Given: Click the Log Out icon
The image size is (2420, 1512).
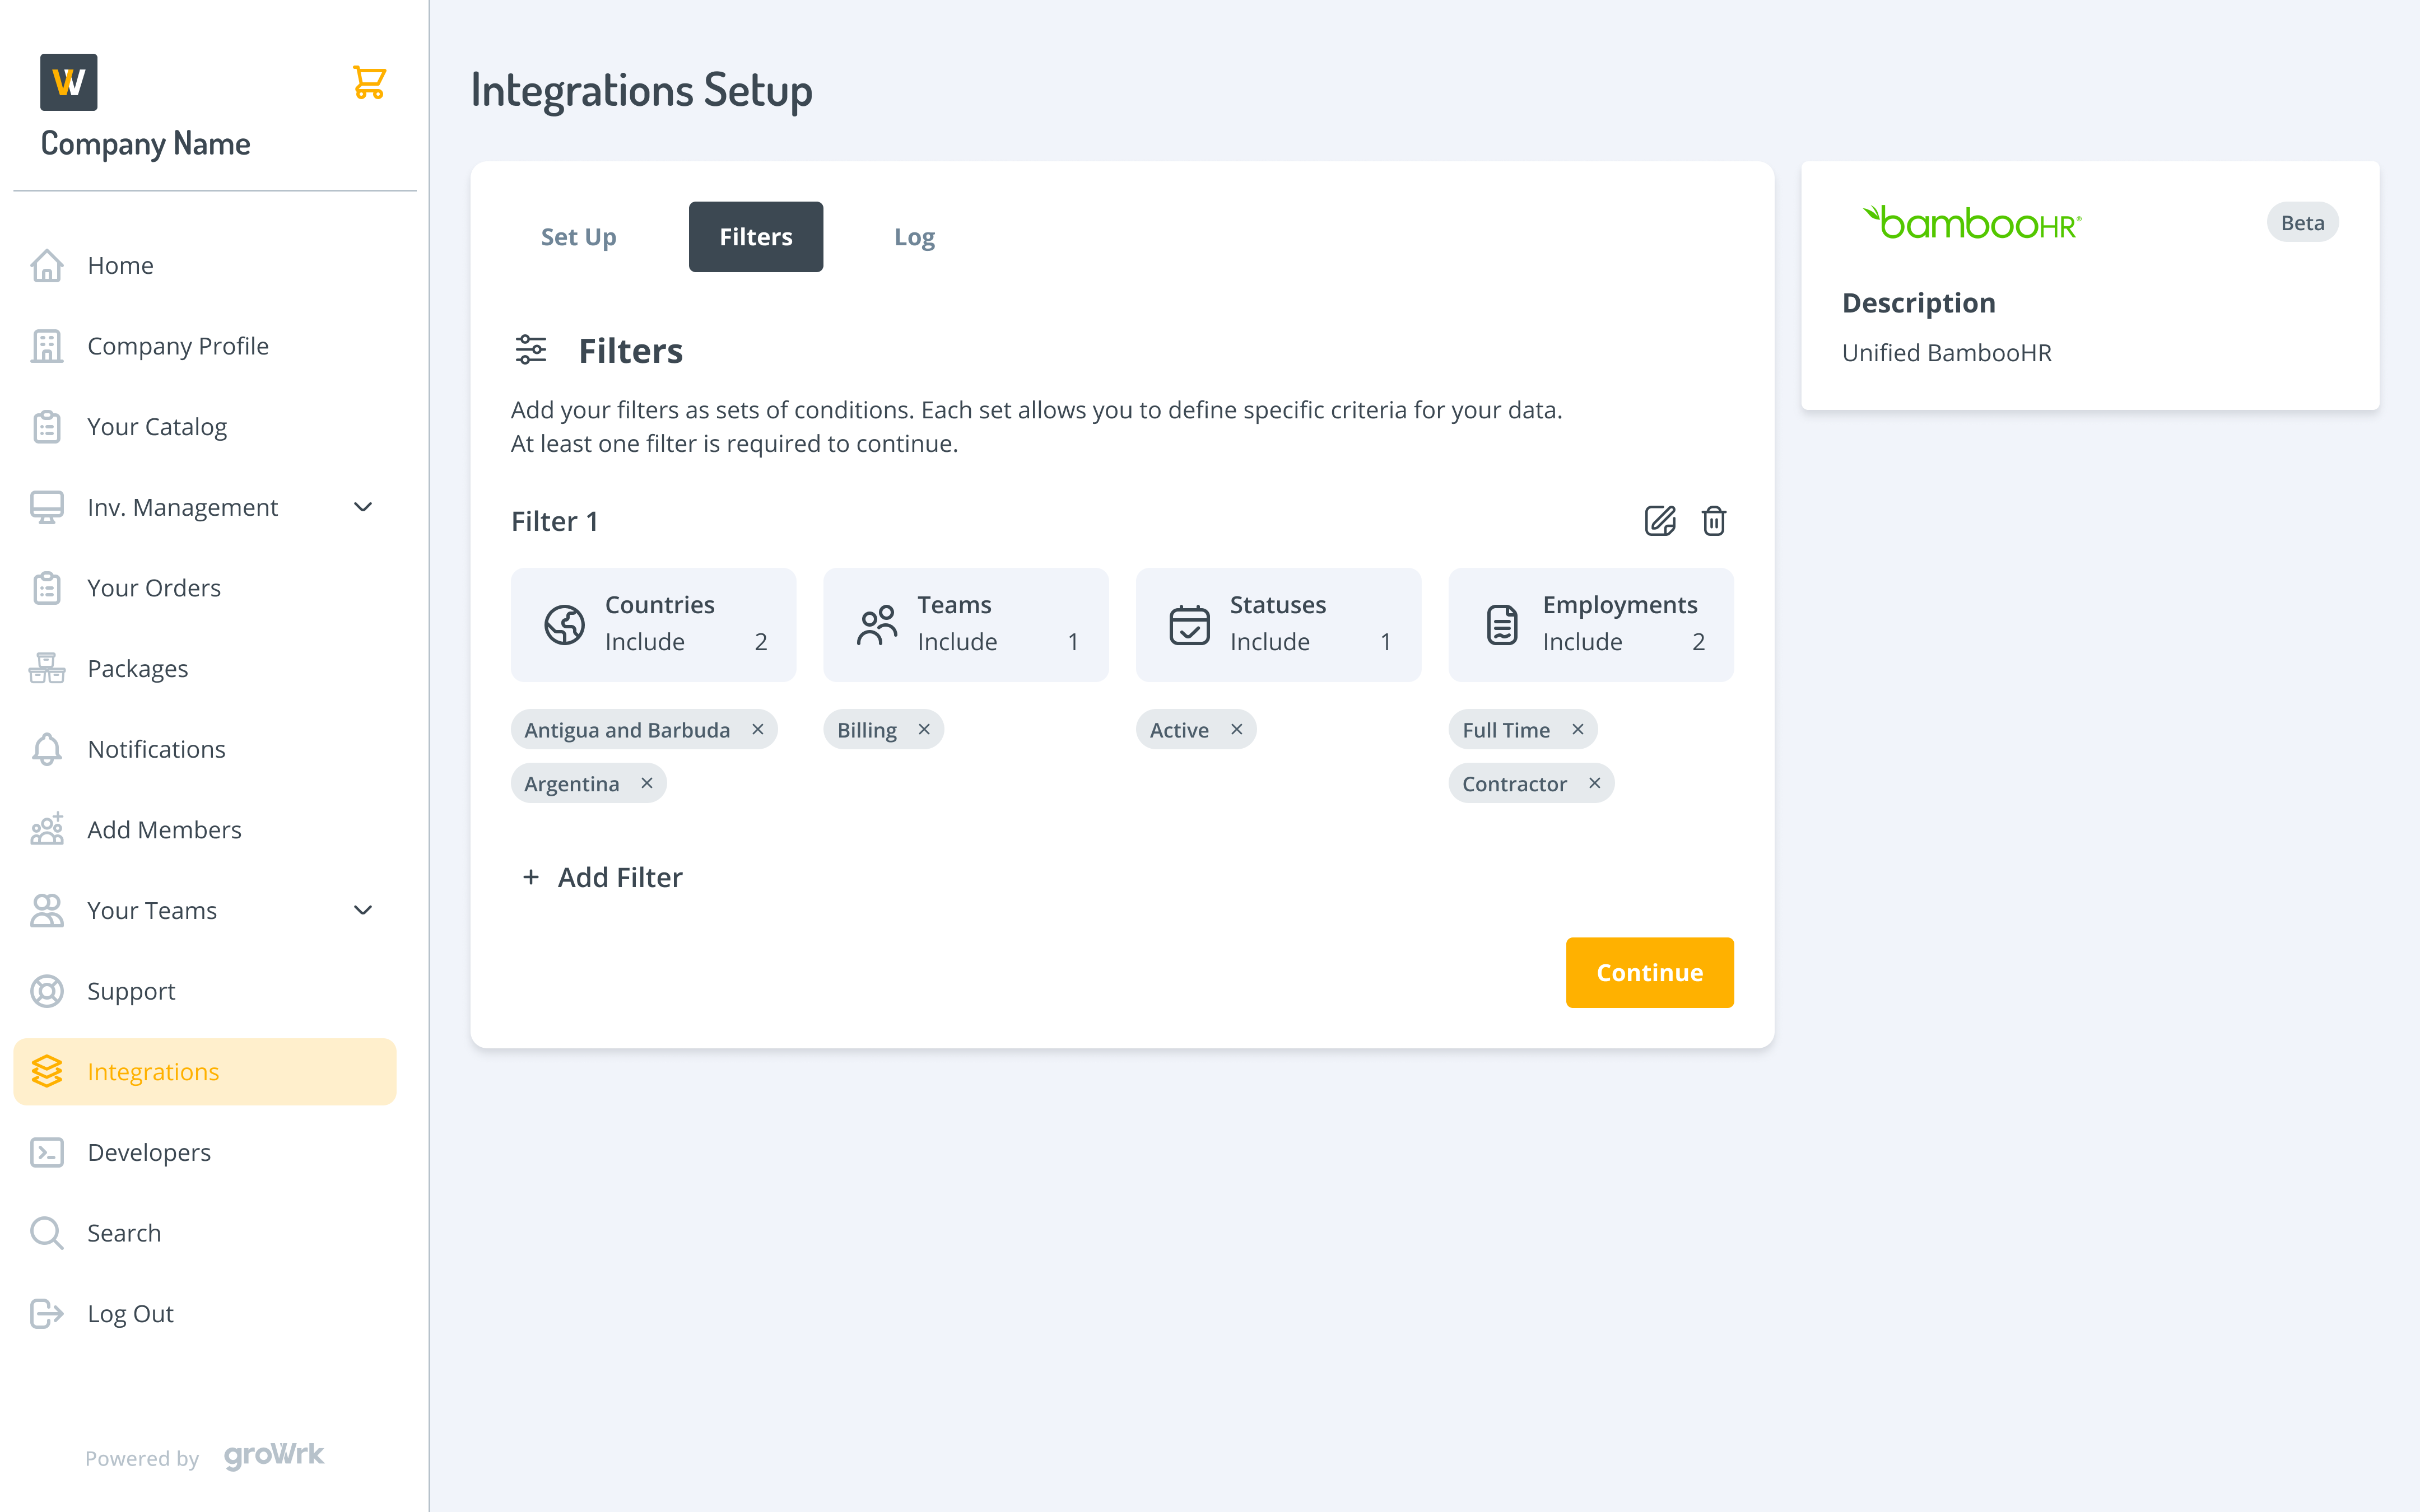Looking at the screenshot, I should tap(47, 1313).
